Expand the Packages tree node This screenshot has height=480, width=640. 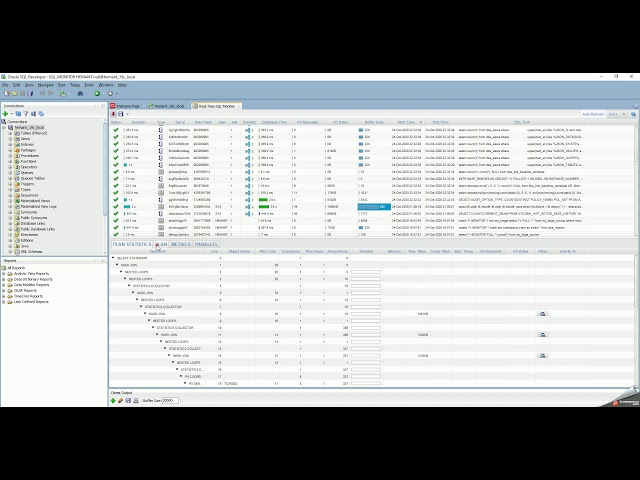point(10,150)
